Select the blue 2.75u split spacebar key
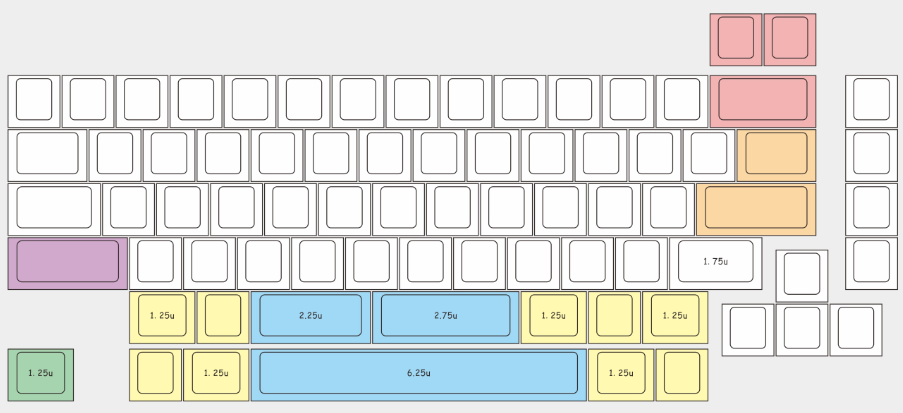 [x=446, y=317]
